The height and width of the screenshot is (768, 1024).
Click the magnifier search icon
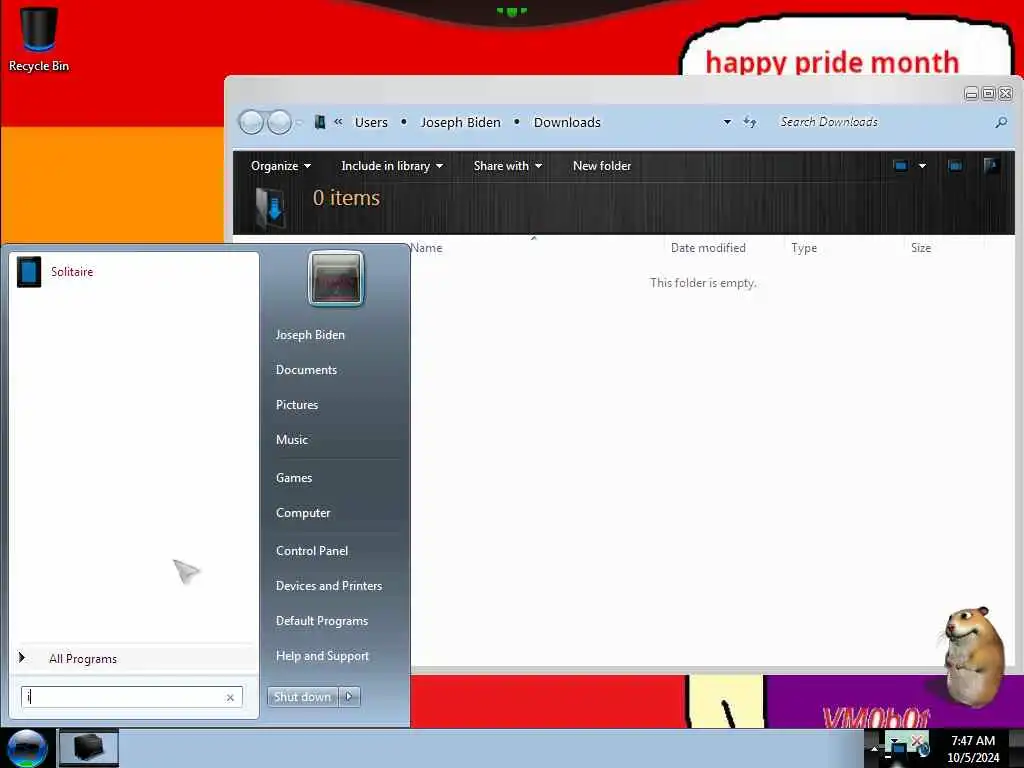click(x=1001, y=122)
